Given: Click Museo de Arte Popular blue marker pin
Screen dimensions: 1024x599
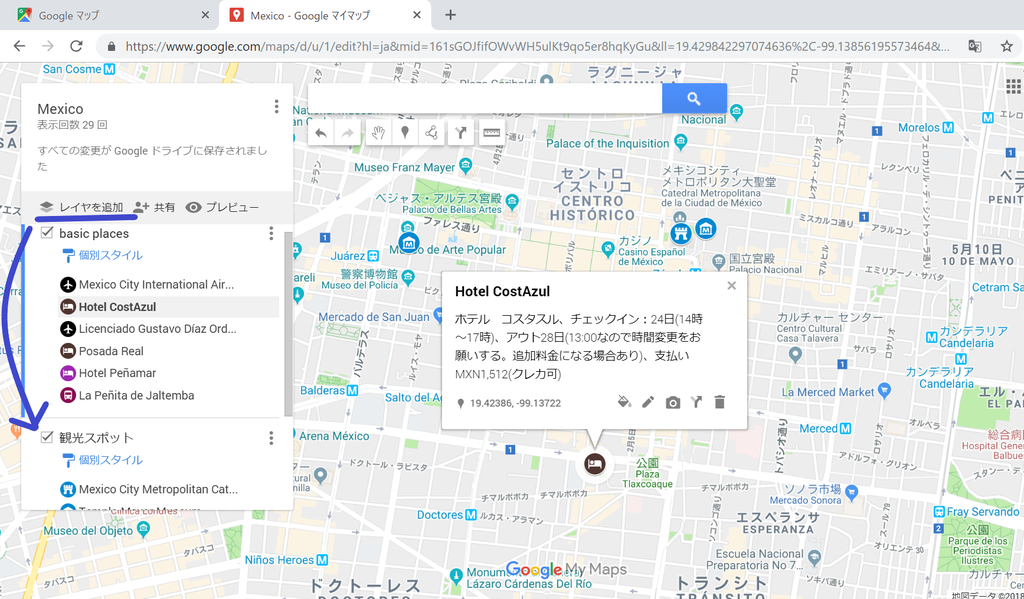Looking at the screenshot, I should [x=408, y=243].
